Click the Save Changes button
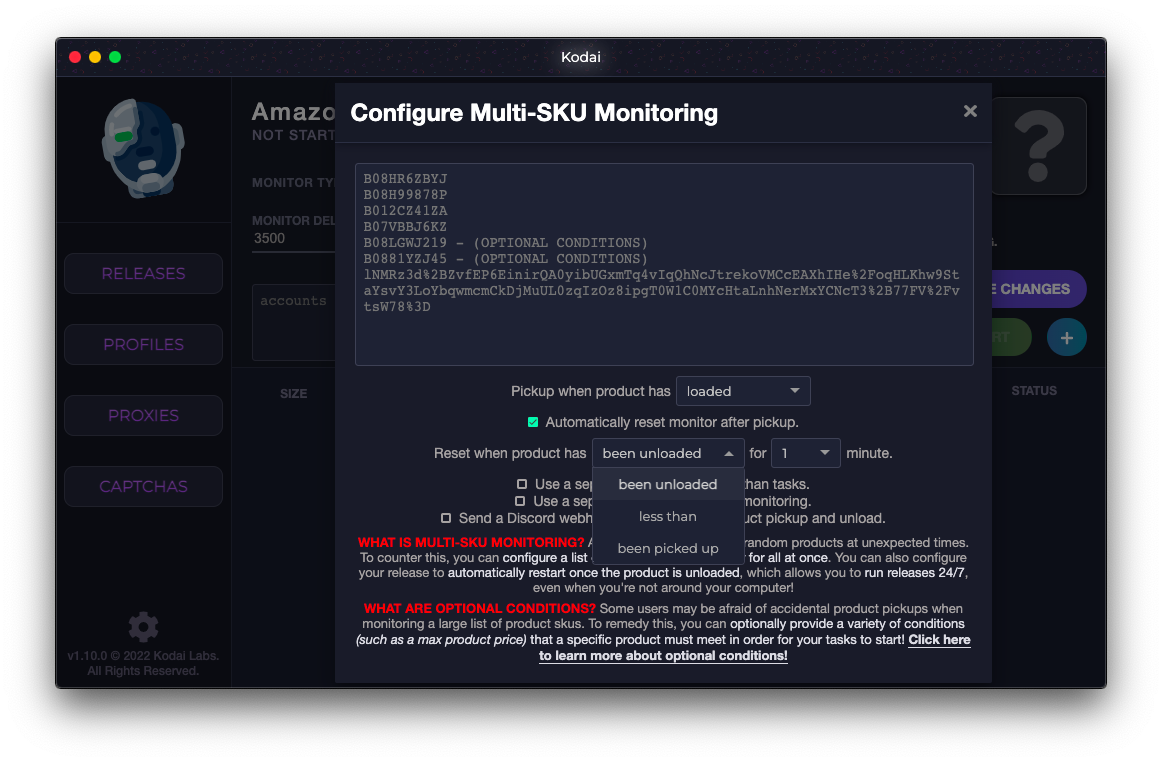Image resolution: width=1162 pixels, height=762 pixels. point(1038,289)
